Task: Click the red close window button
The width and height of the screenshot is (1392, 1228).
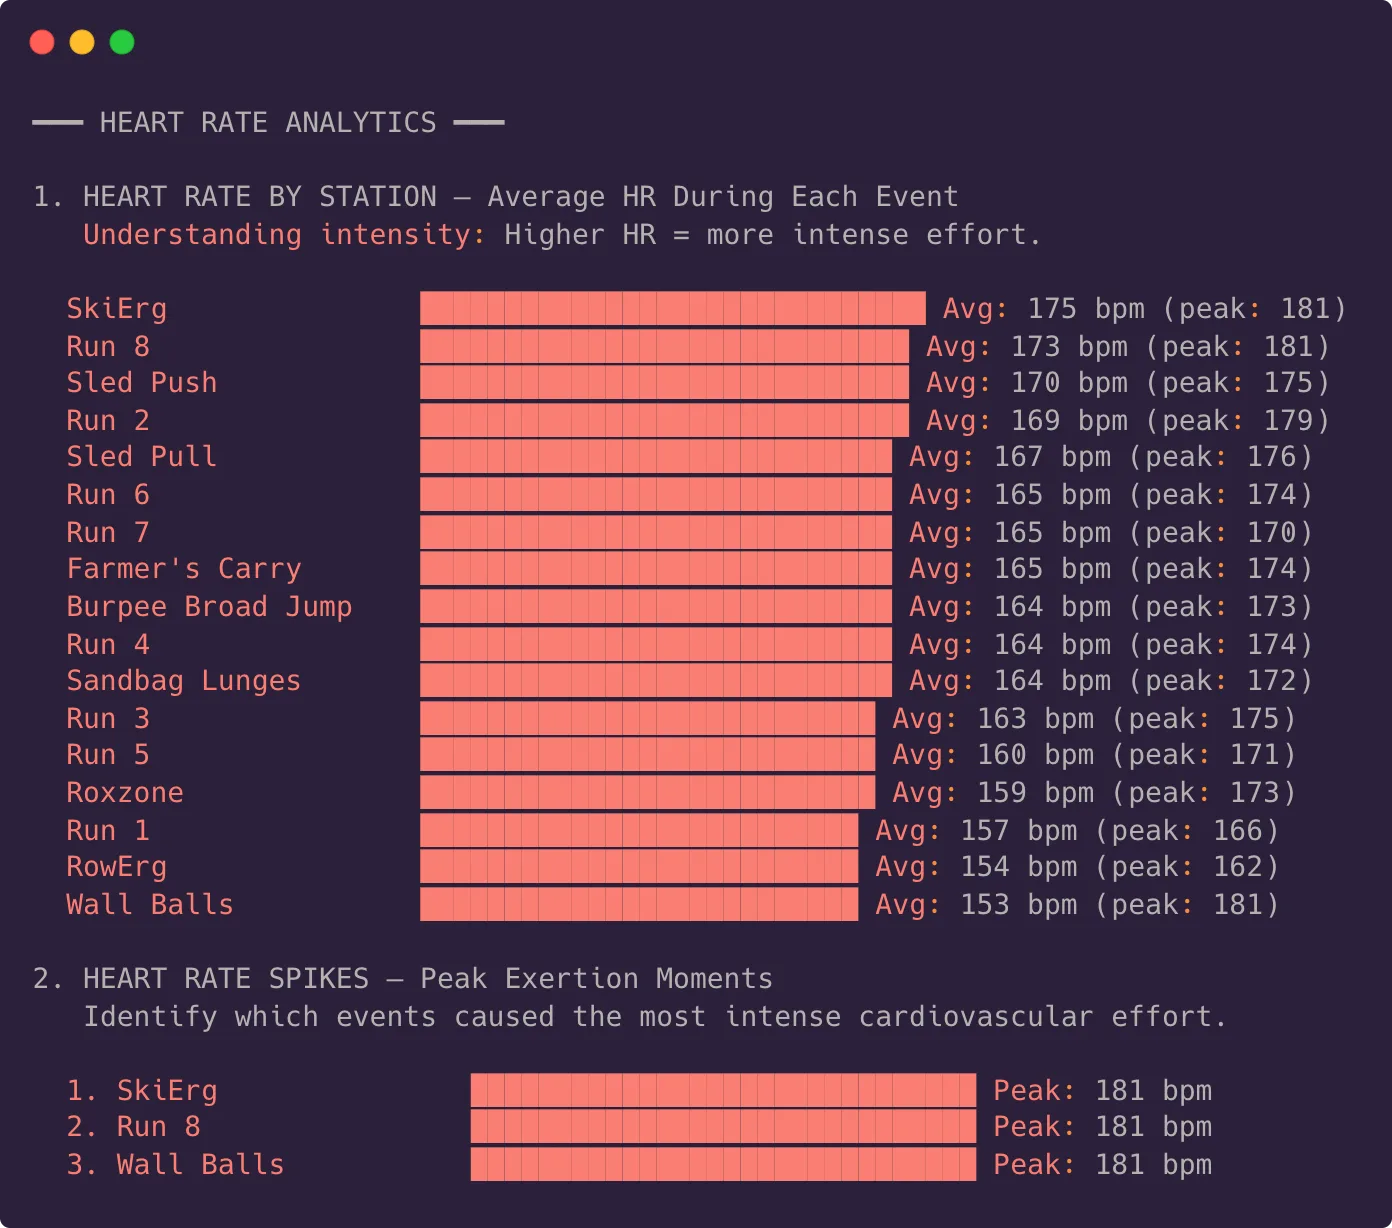Action: pos(42,42)
